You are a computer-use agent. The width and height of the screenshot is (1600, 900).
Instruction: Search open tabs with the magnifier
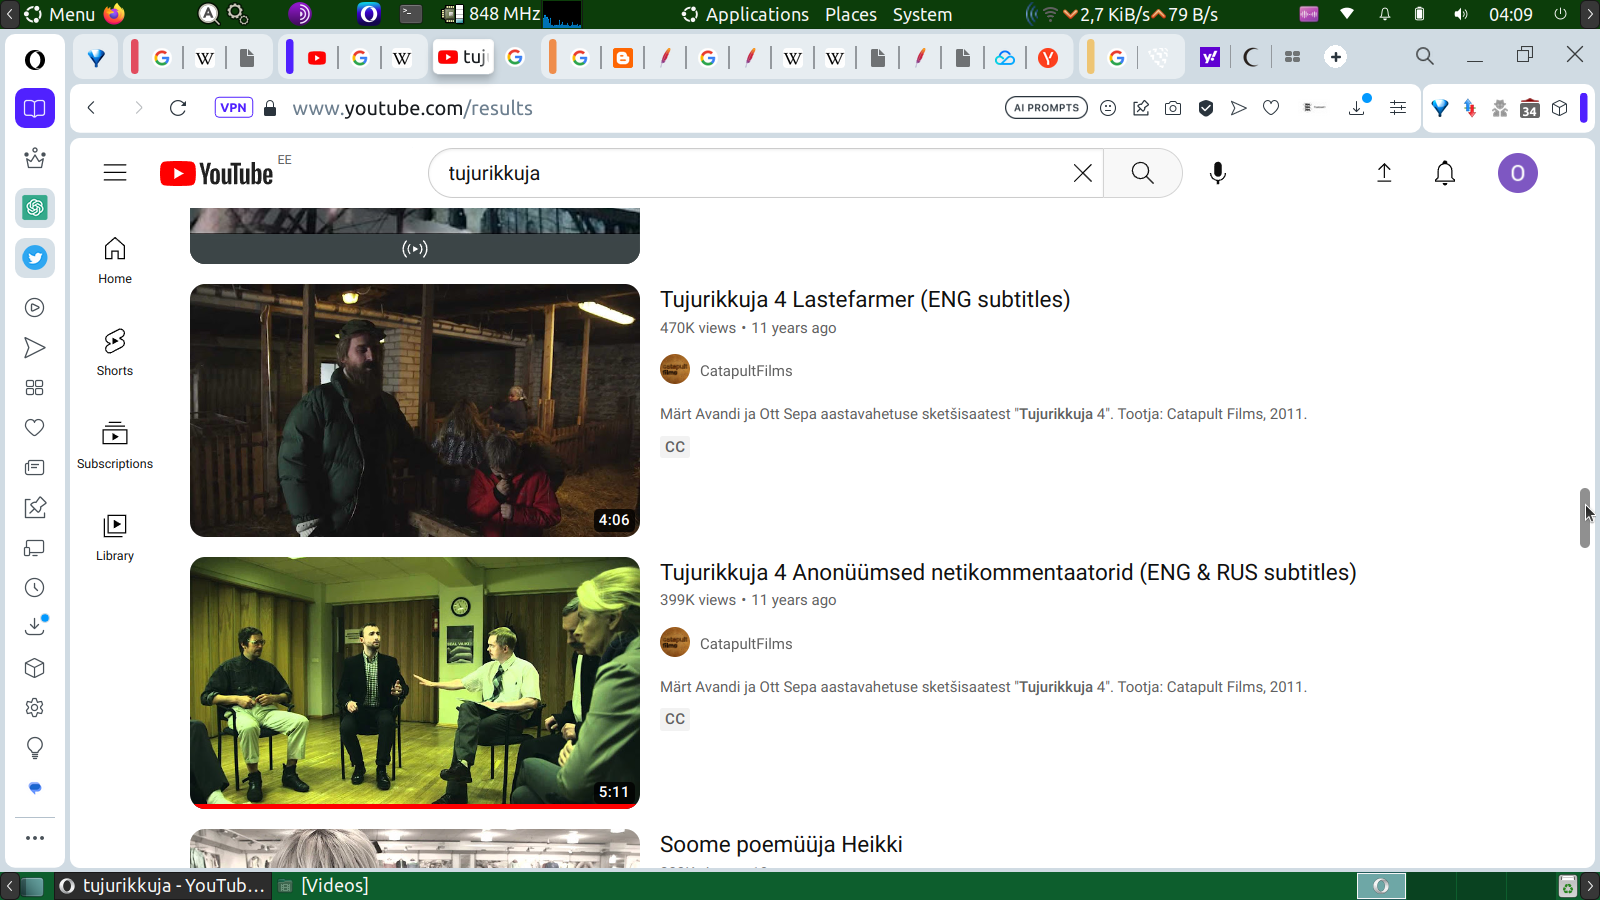coord(1425,57)
